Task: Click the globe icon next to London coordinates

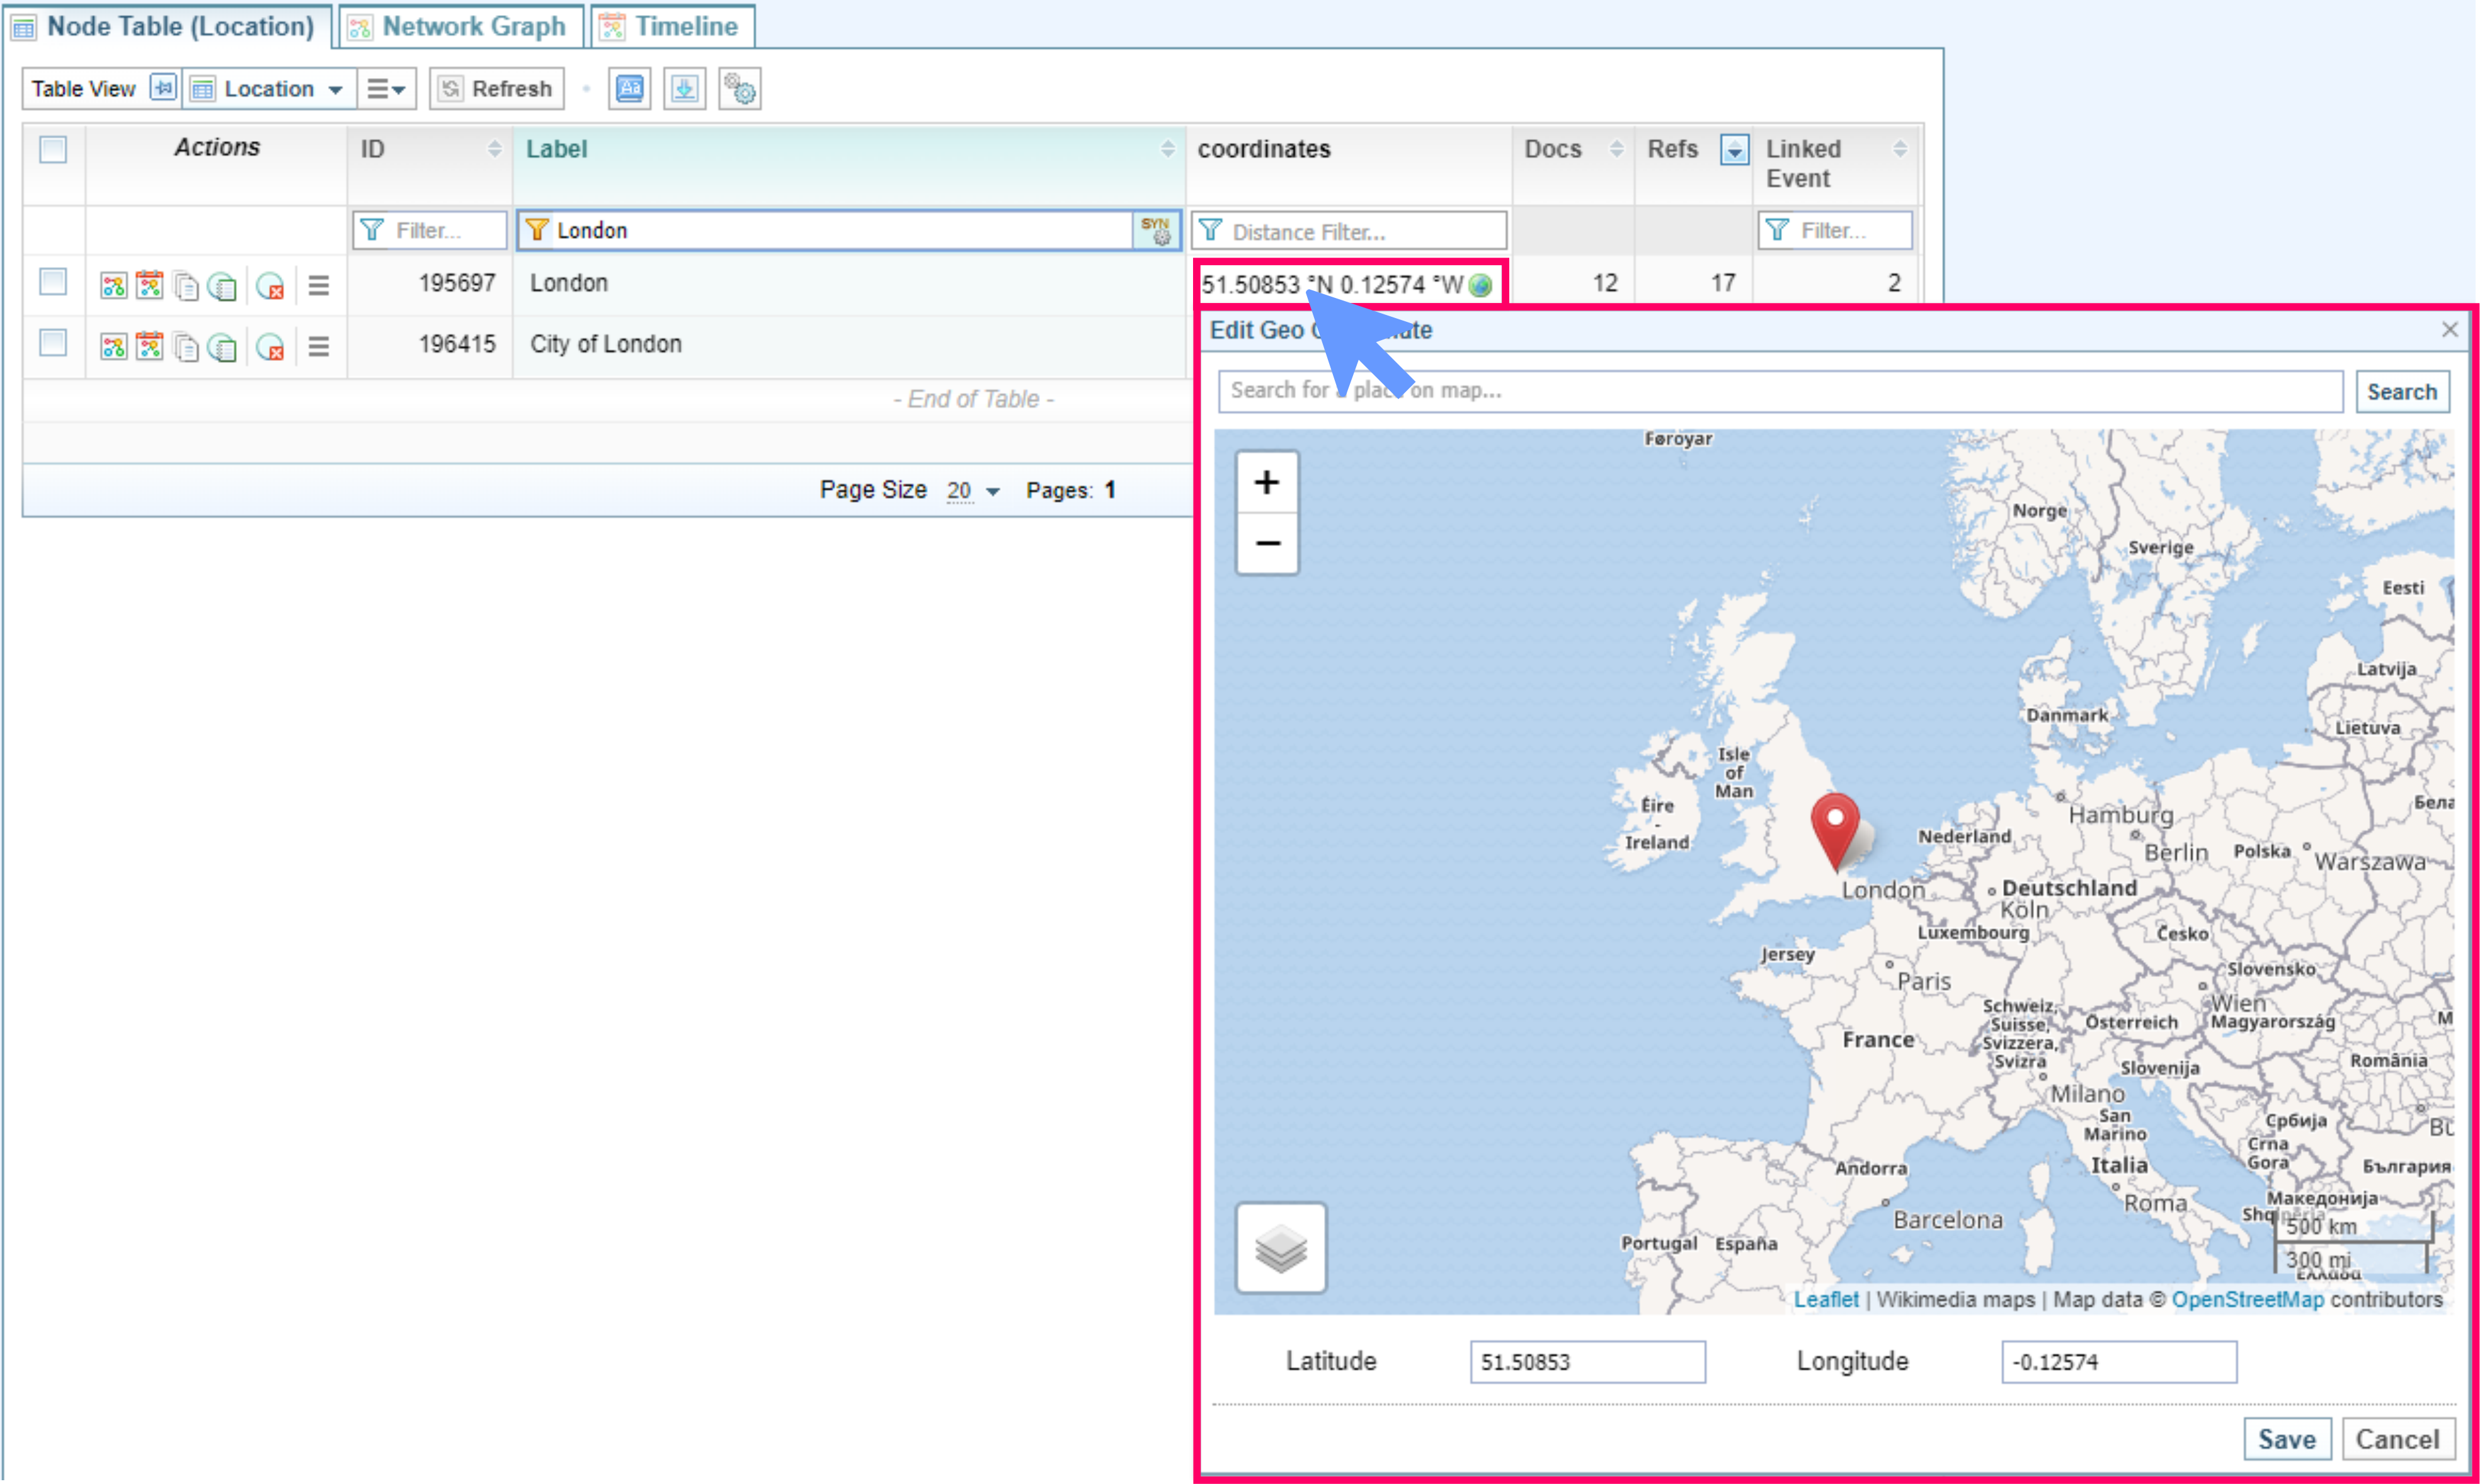Action: (x=1481, y=286)
